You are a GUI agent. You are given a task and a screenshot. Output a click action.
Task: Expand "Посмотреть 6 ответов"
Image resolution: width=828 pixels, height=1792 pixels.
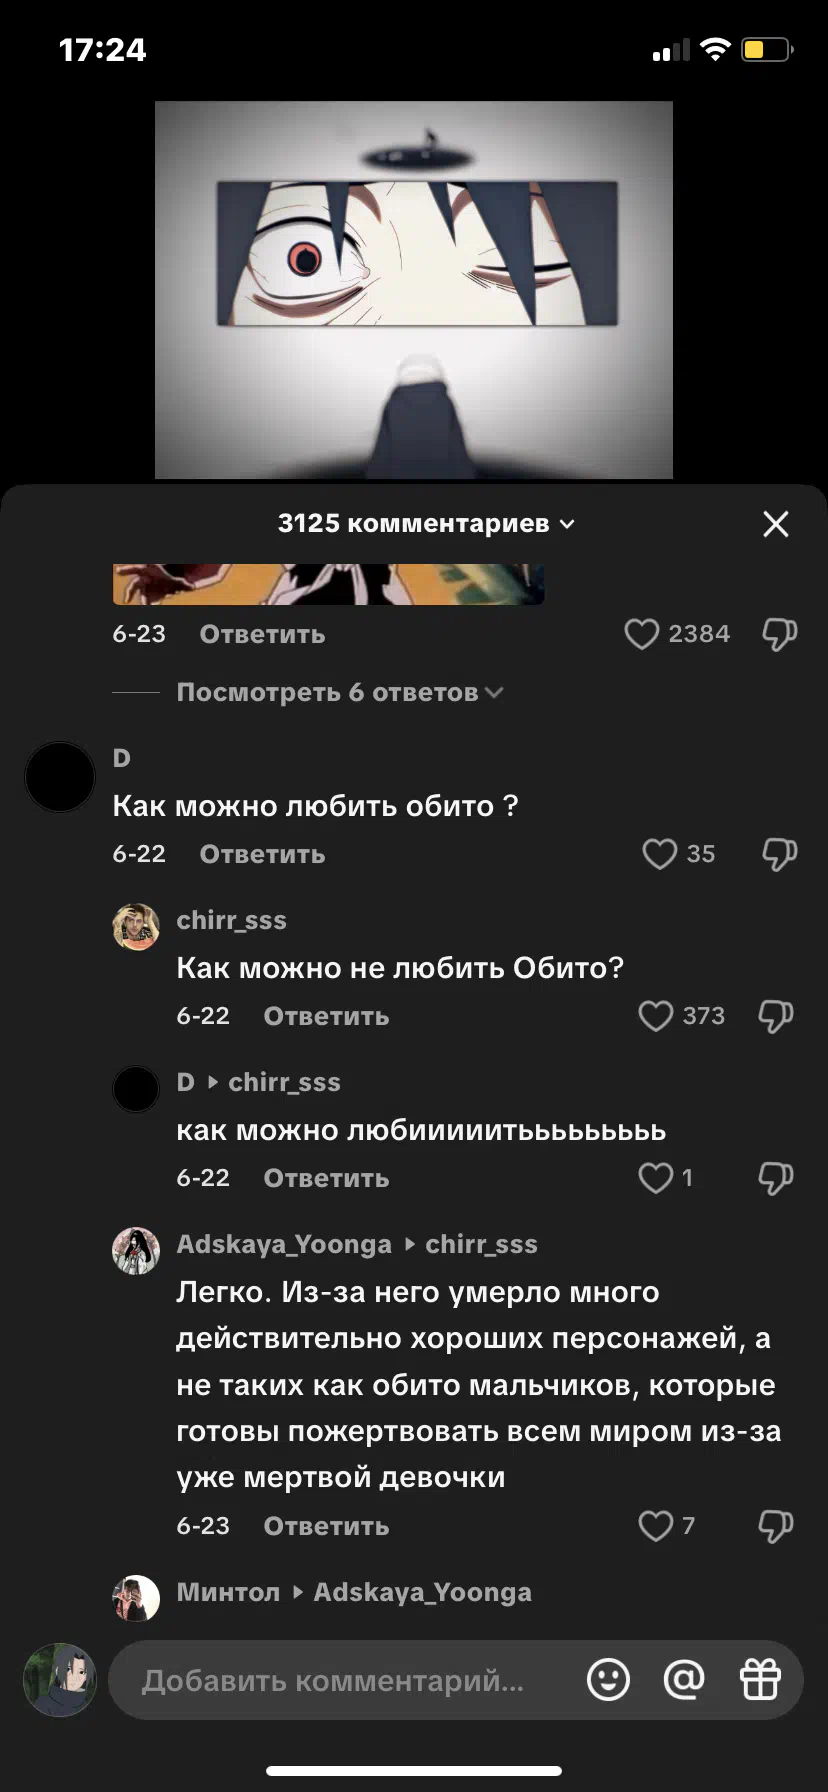click(x=339, y=692)
